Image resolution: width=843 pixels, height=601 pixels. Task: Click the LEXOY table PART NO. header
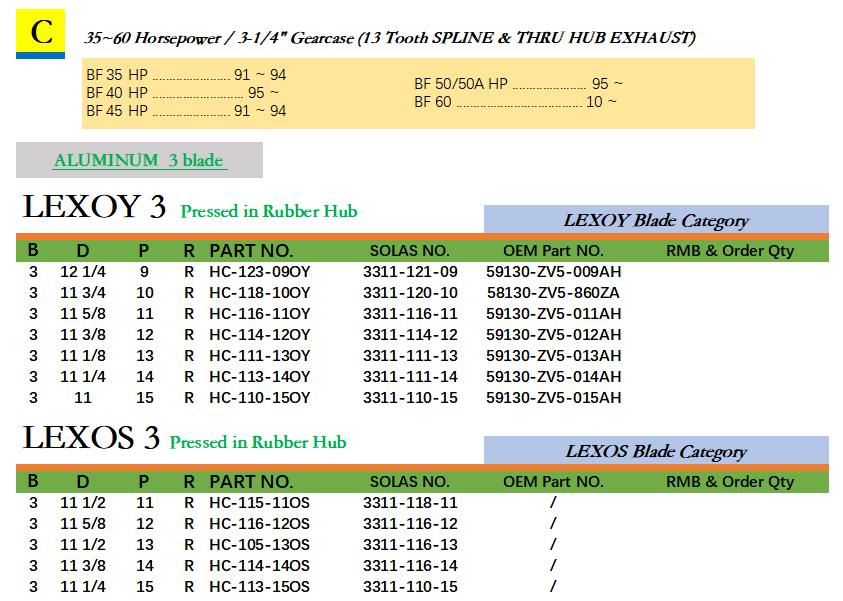coord(251,251)
